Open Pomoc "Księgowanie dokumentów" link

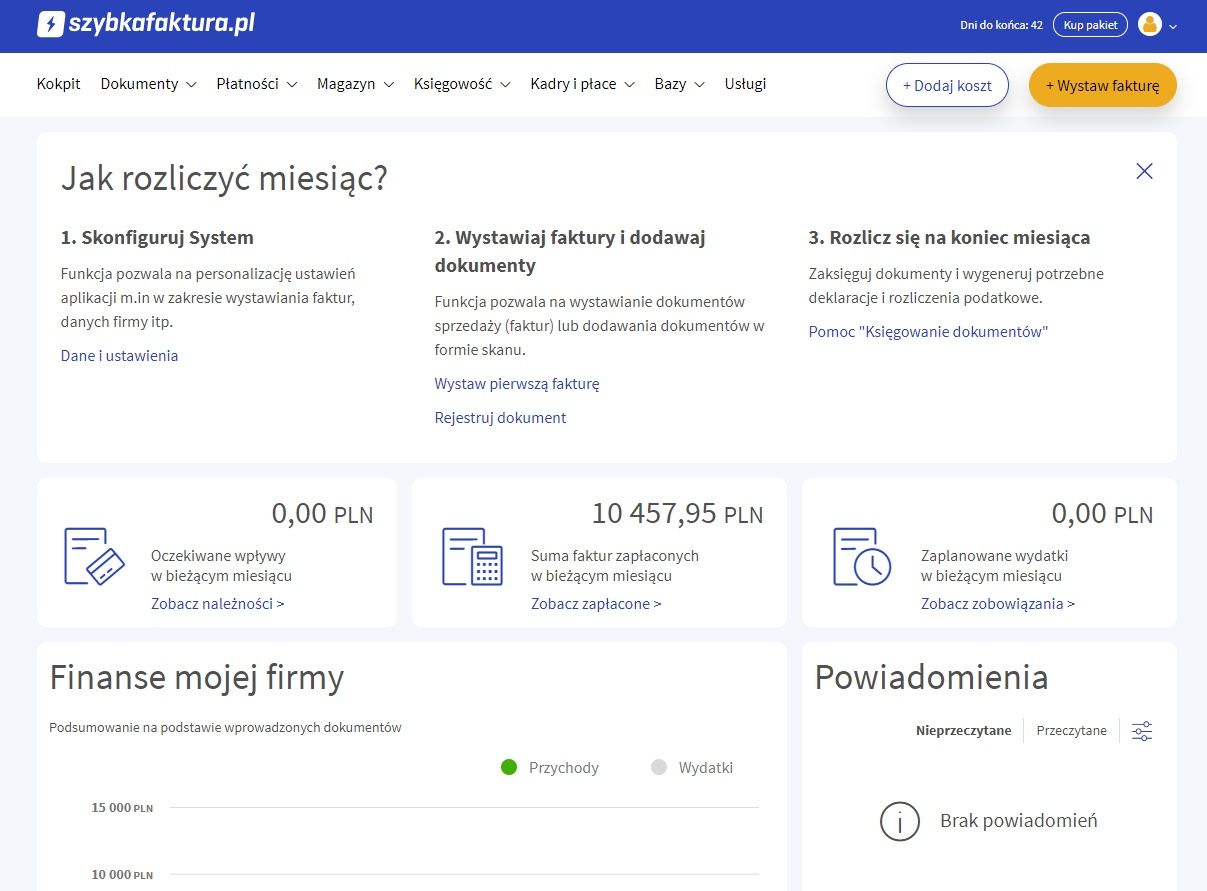928,332
